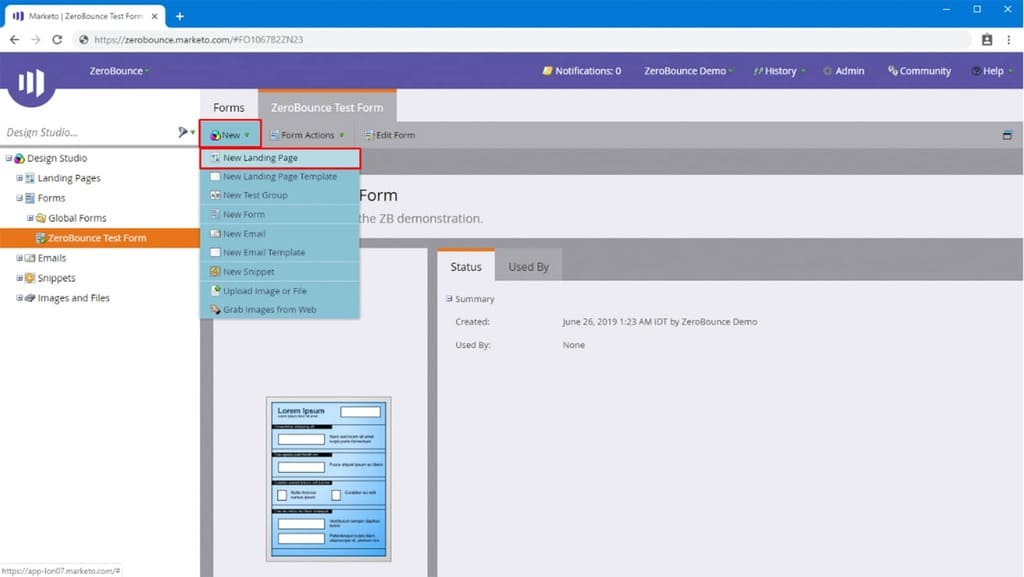Viewport: 1024px width, 577px height.
Task: Expand the Landing Pages node
Action: click(x=19, y=178)
